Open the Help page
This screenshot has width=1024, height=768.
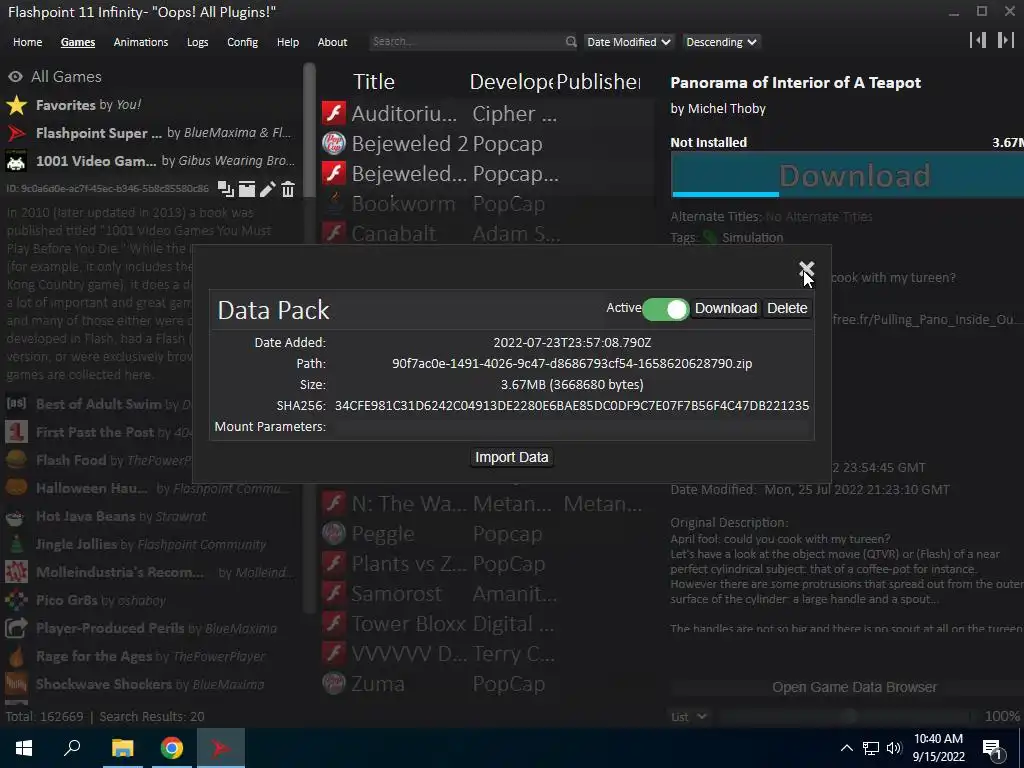tap(287, 42)
